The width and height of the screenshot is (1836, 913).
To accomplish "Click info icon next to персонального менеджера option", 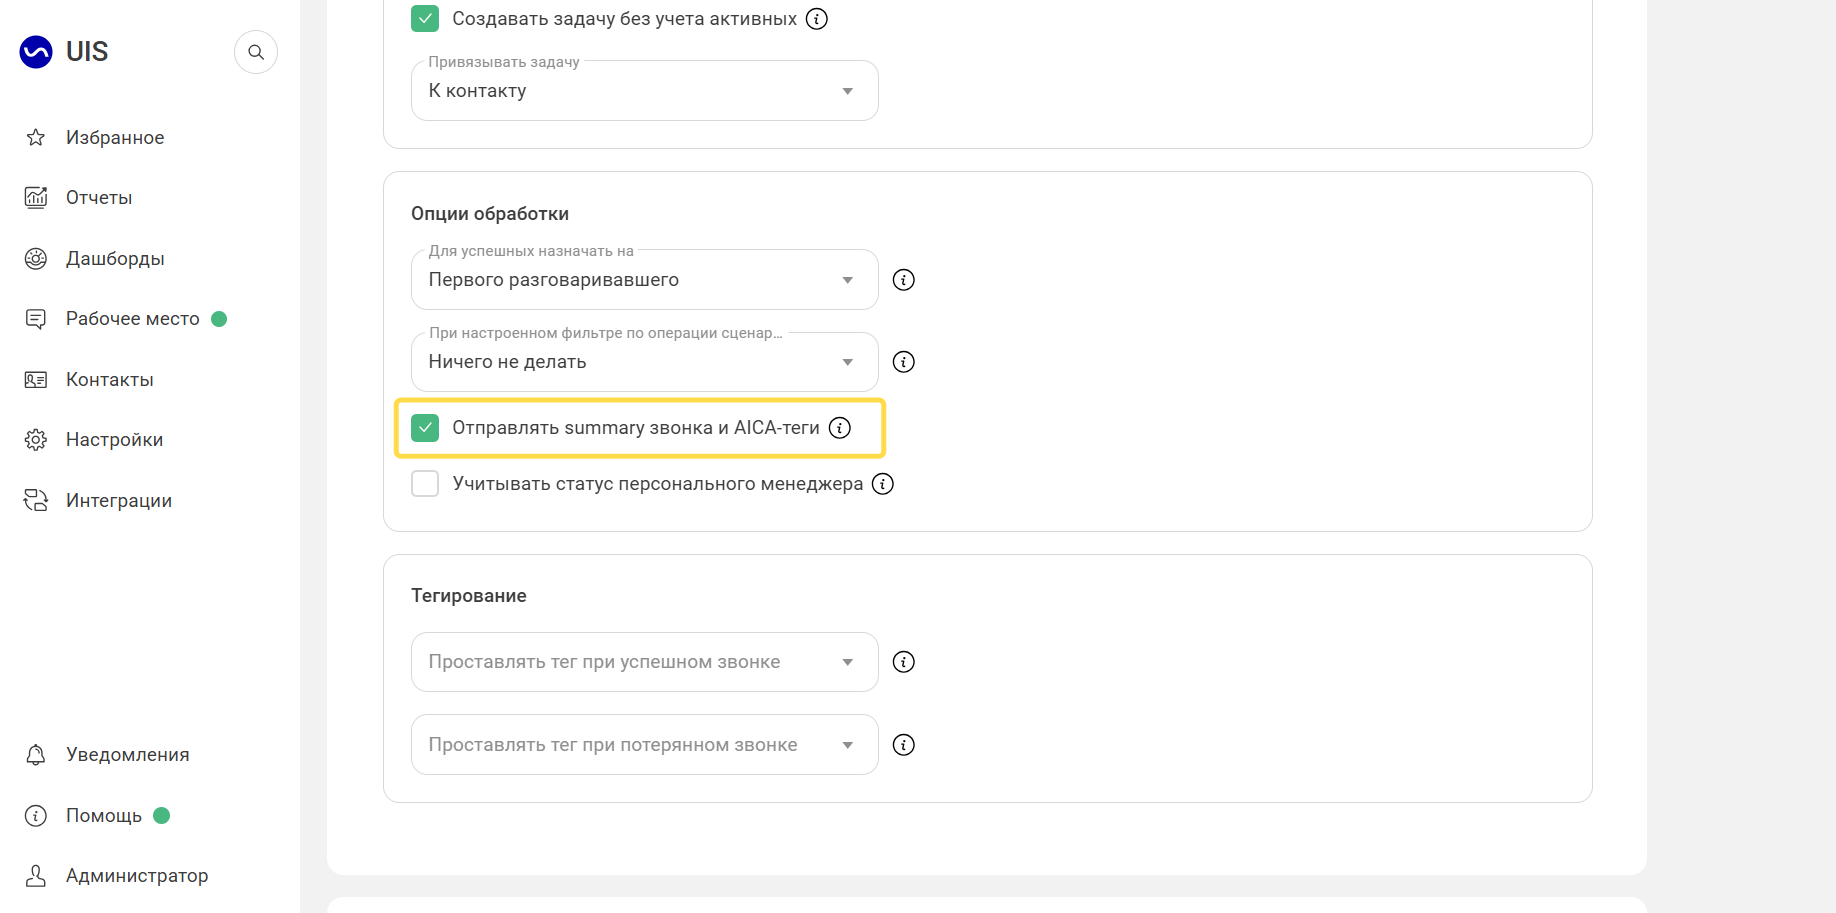I will [883, 484].
